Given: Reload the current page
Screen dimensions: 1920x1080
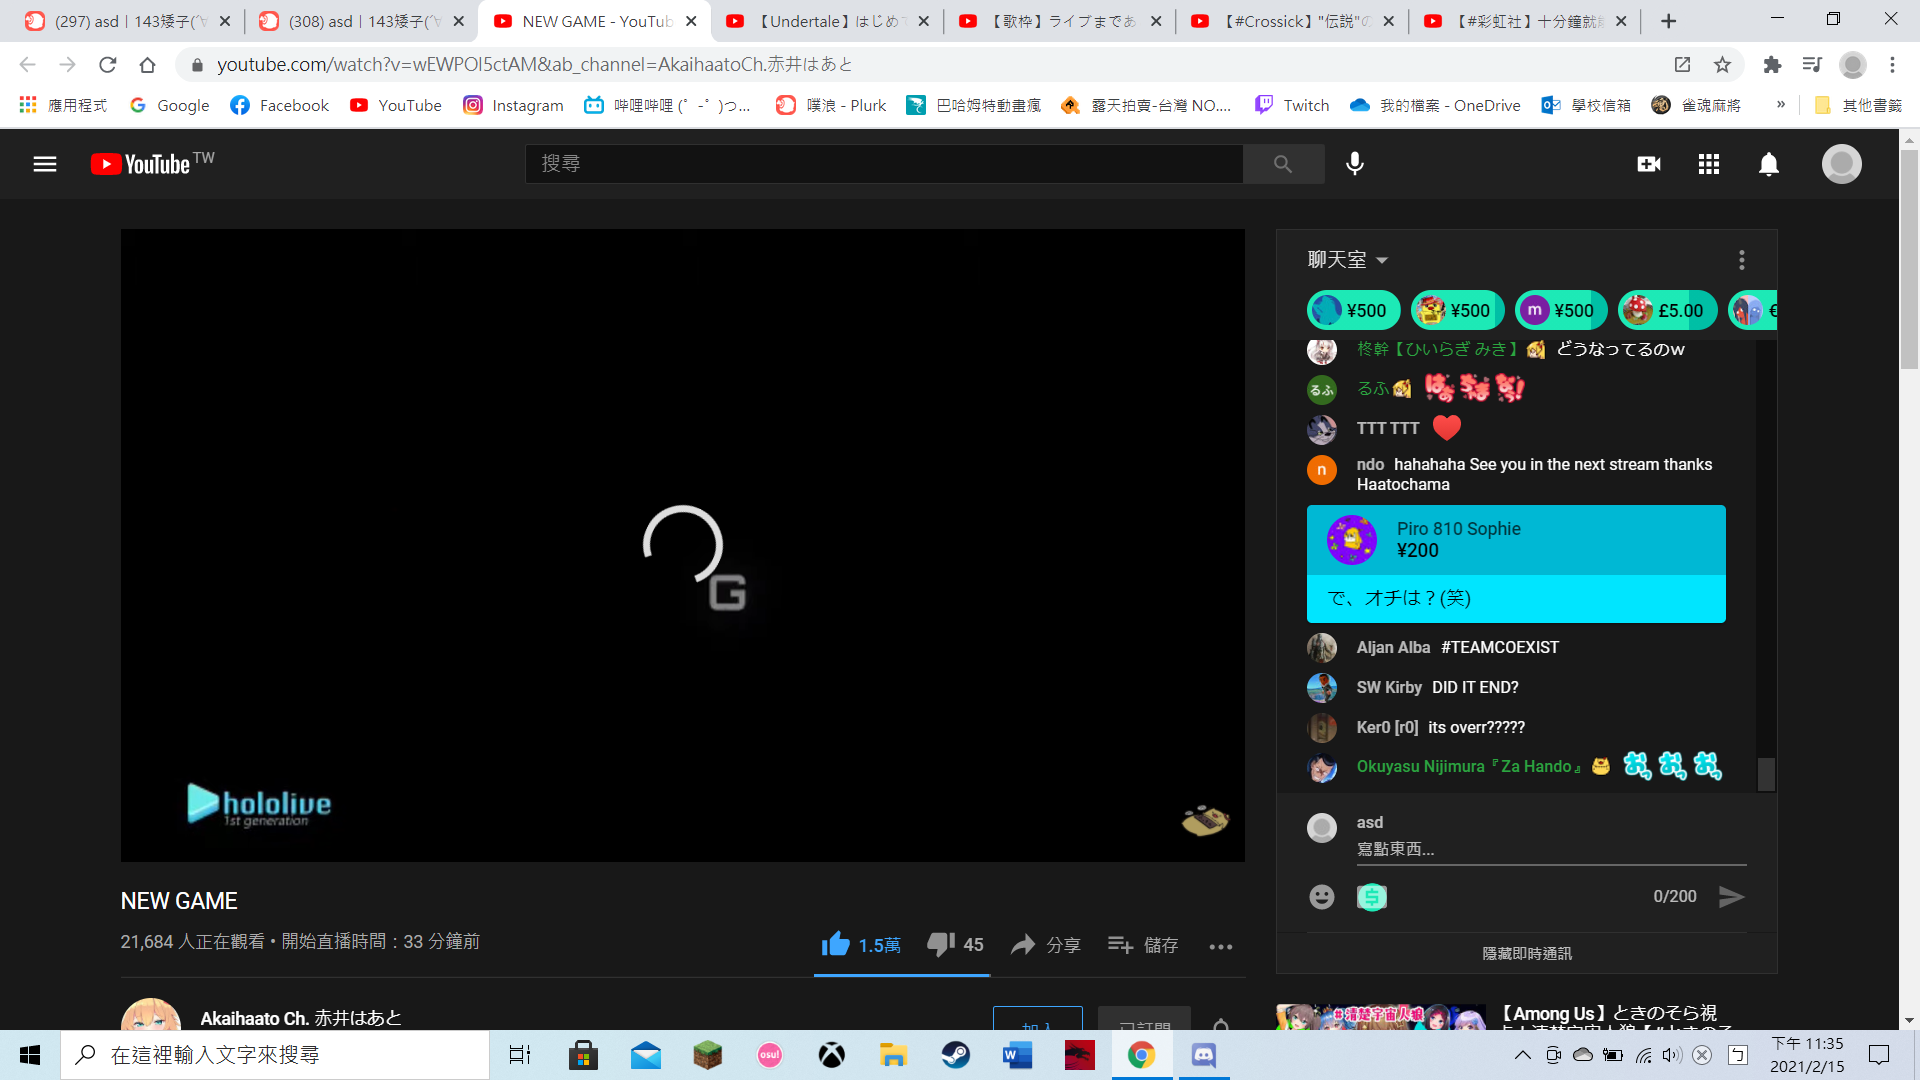Looking at the screenshot, I should 107,65.
